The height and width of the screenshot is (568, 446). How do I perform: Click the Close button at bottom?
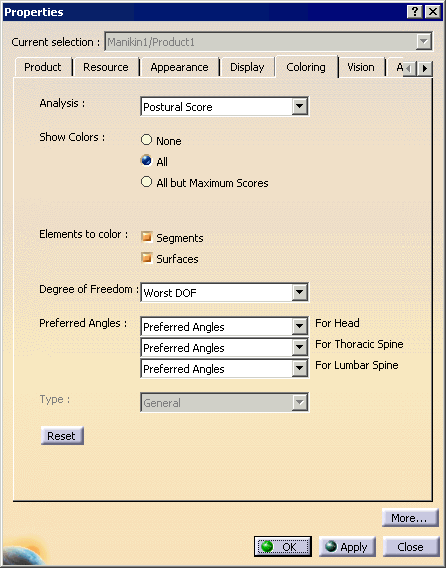[410, 546]
